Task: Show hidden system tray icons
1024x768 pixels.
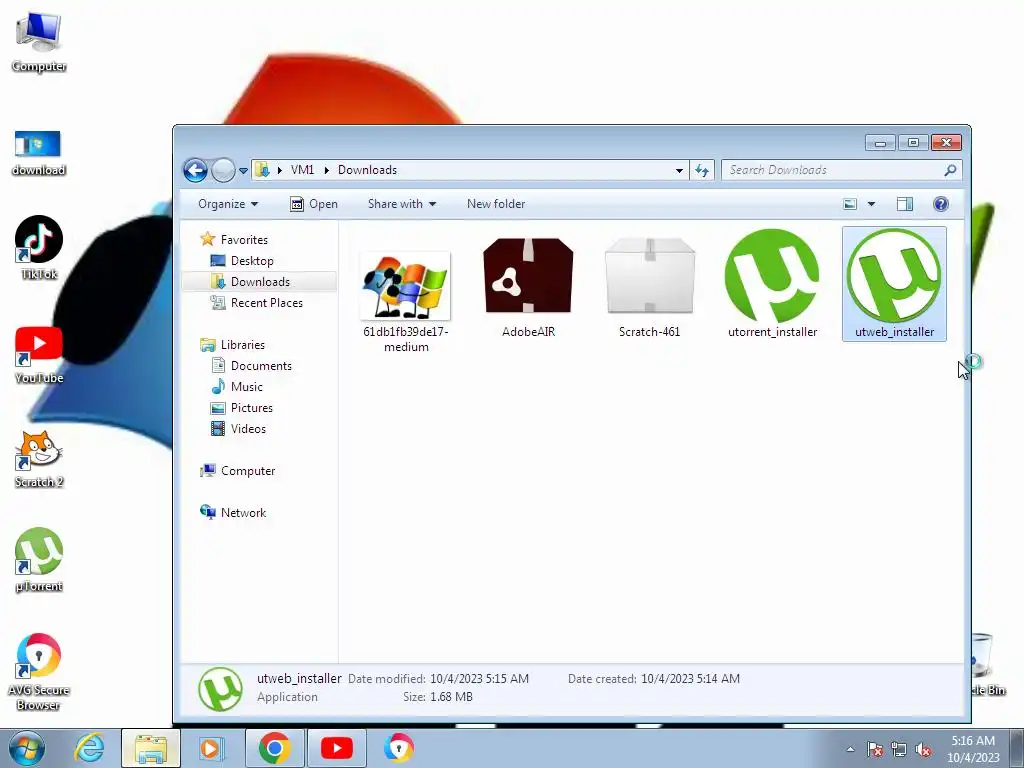Action: click(850, 749)
